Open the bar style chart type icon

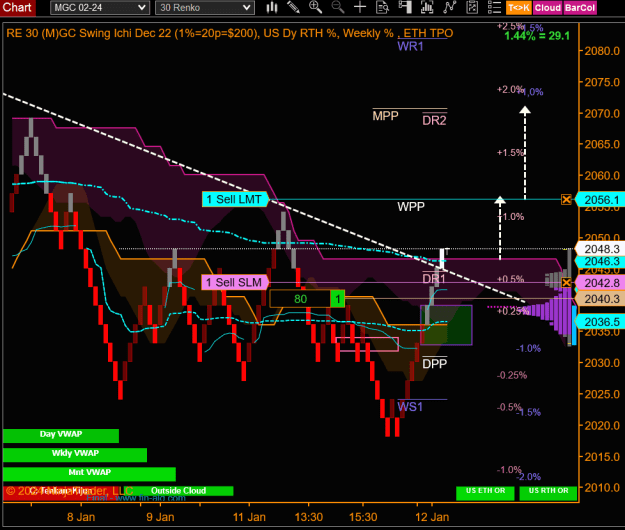pos(272,7)
